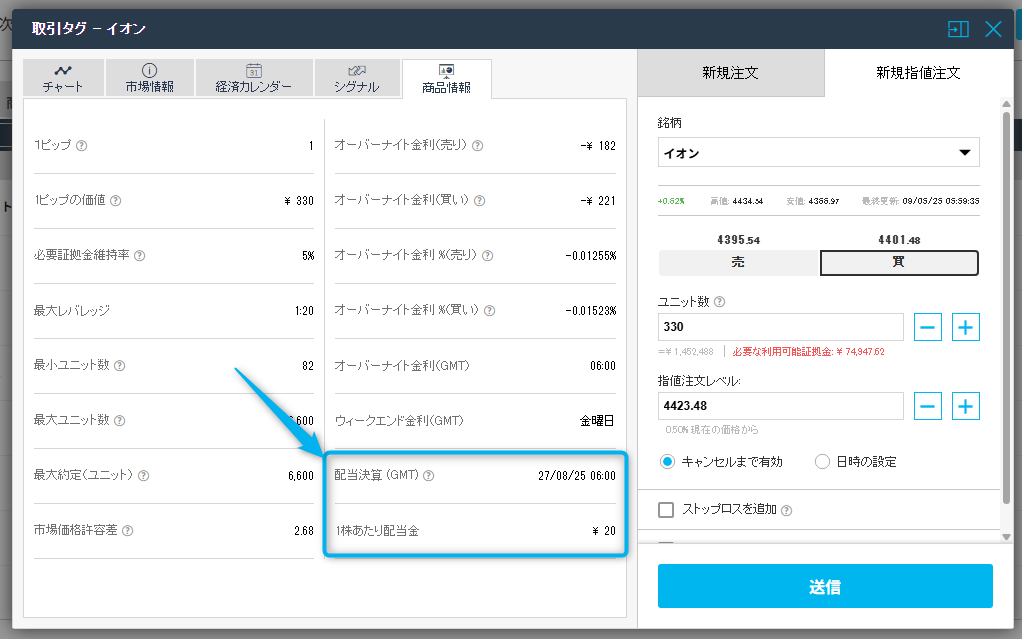The height and width of the screenshot is (639, 1022).
Task: Enable ストップロスを追加 checkbox
Action: (666, 510)
